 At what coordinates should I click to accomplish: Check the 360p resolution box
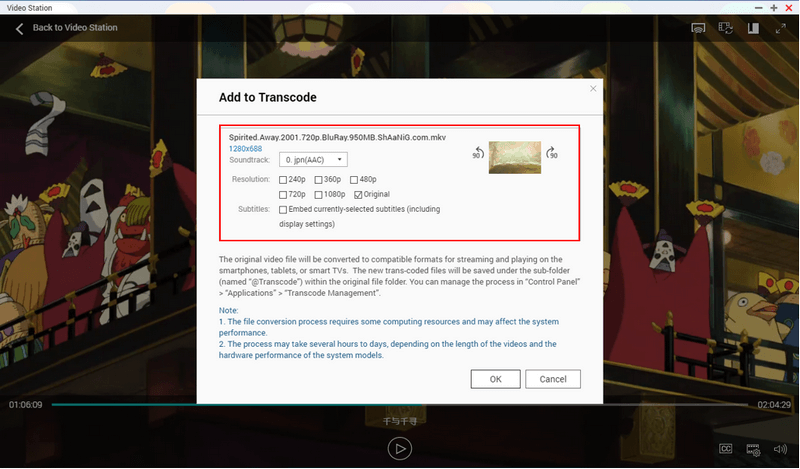click(318, 180)
